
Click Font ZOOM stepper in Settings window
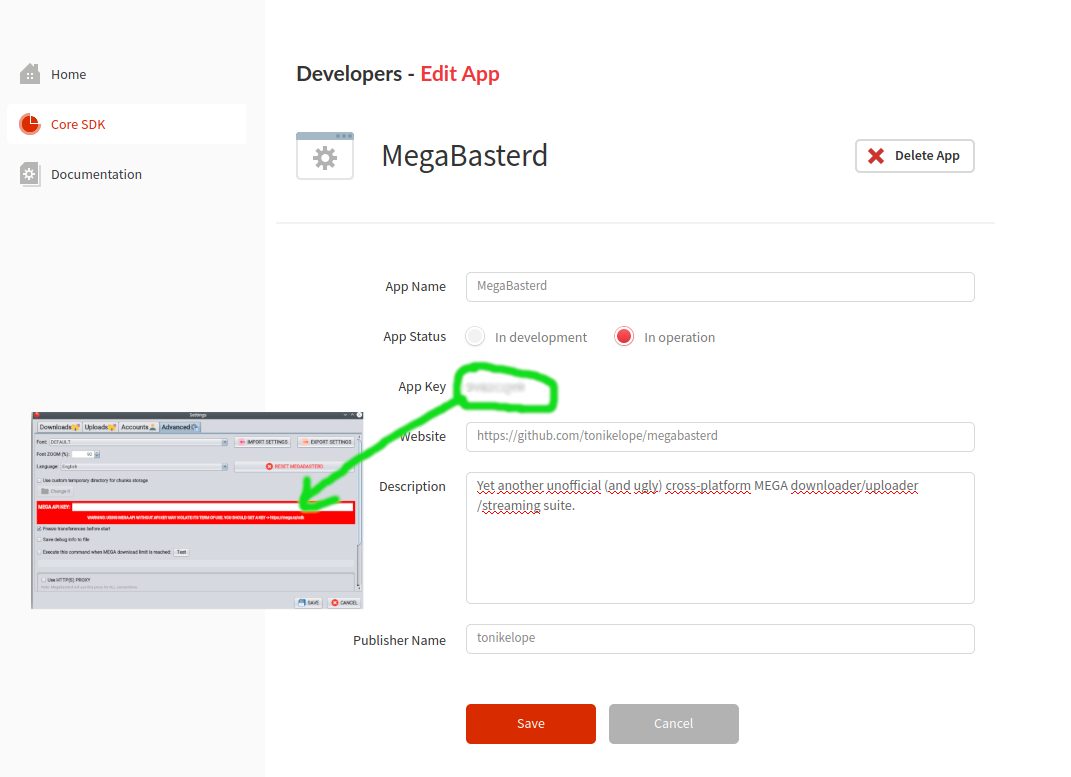click(97, 454)
